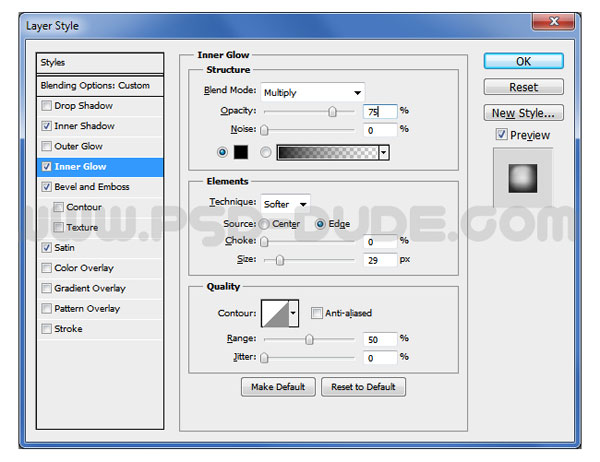Click the Noise slider handle
This screenshot has height=462, width=600.
264,130
